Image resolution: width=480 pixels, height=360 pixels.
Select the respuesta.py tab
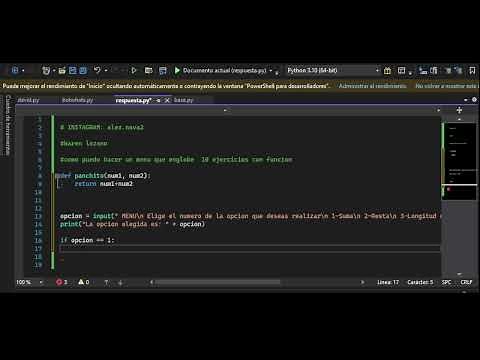(133, 100)
